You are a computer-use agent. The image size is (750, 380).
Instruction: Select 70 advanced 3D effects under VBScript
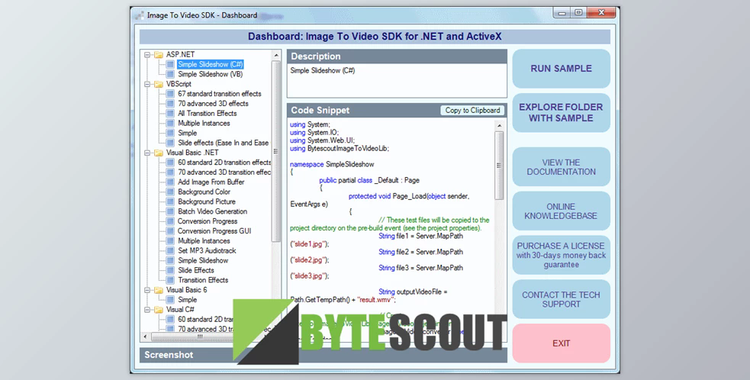(213, 103)
